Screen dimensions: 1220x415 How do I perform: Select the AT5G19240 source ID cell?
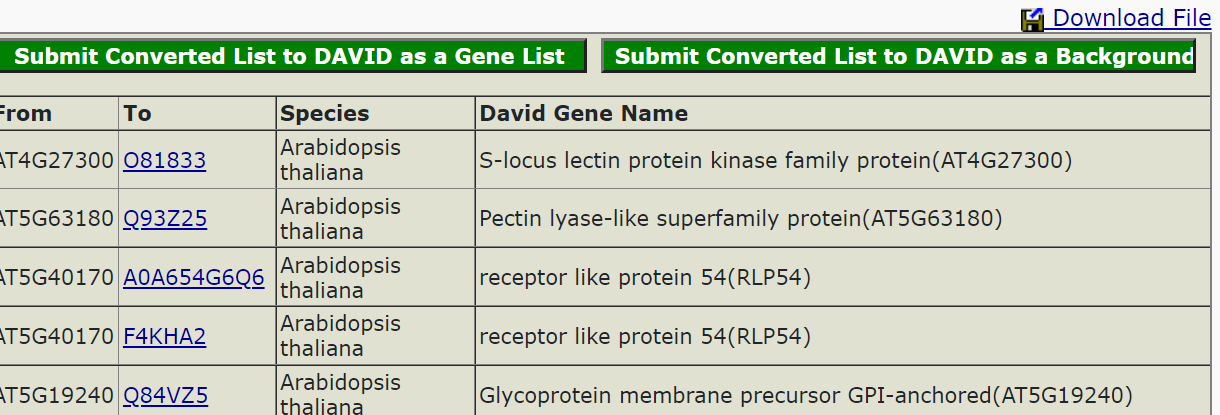[55, 396]
